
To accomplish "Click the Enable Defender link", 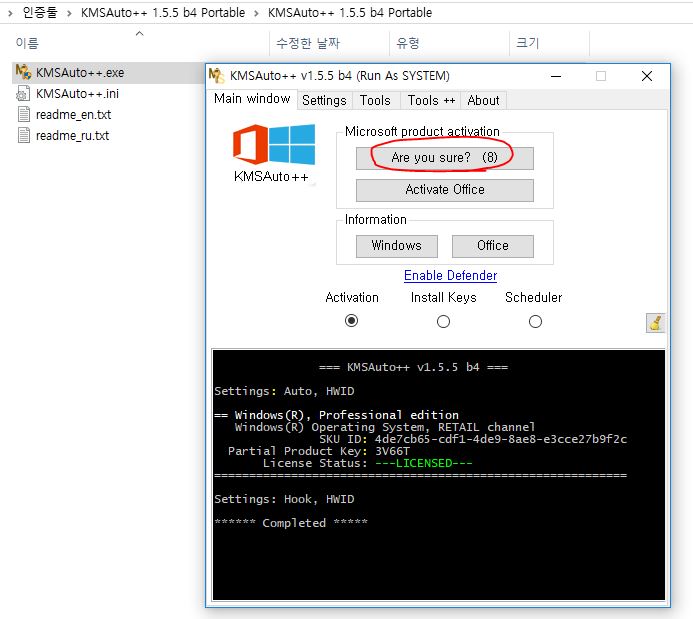I will (450, 275).
